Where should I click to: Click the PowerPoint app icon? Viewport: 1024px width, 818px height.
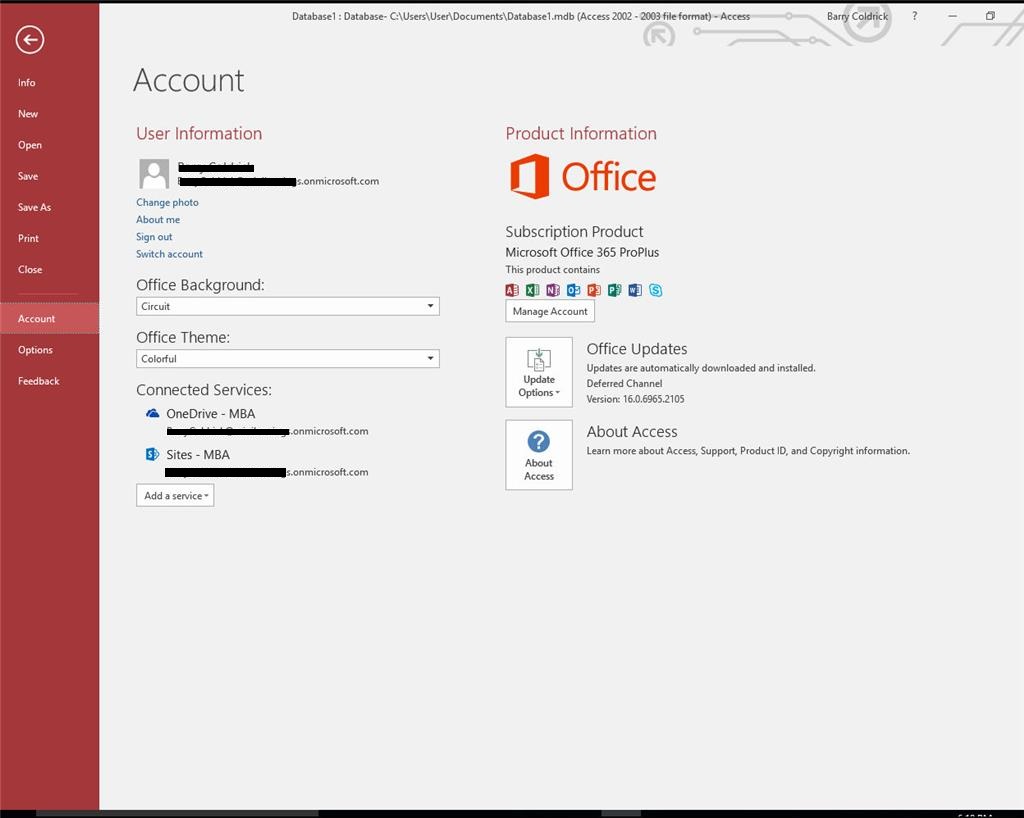click(x=594, y=291)
